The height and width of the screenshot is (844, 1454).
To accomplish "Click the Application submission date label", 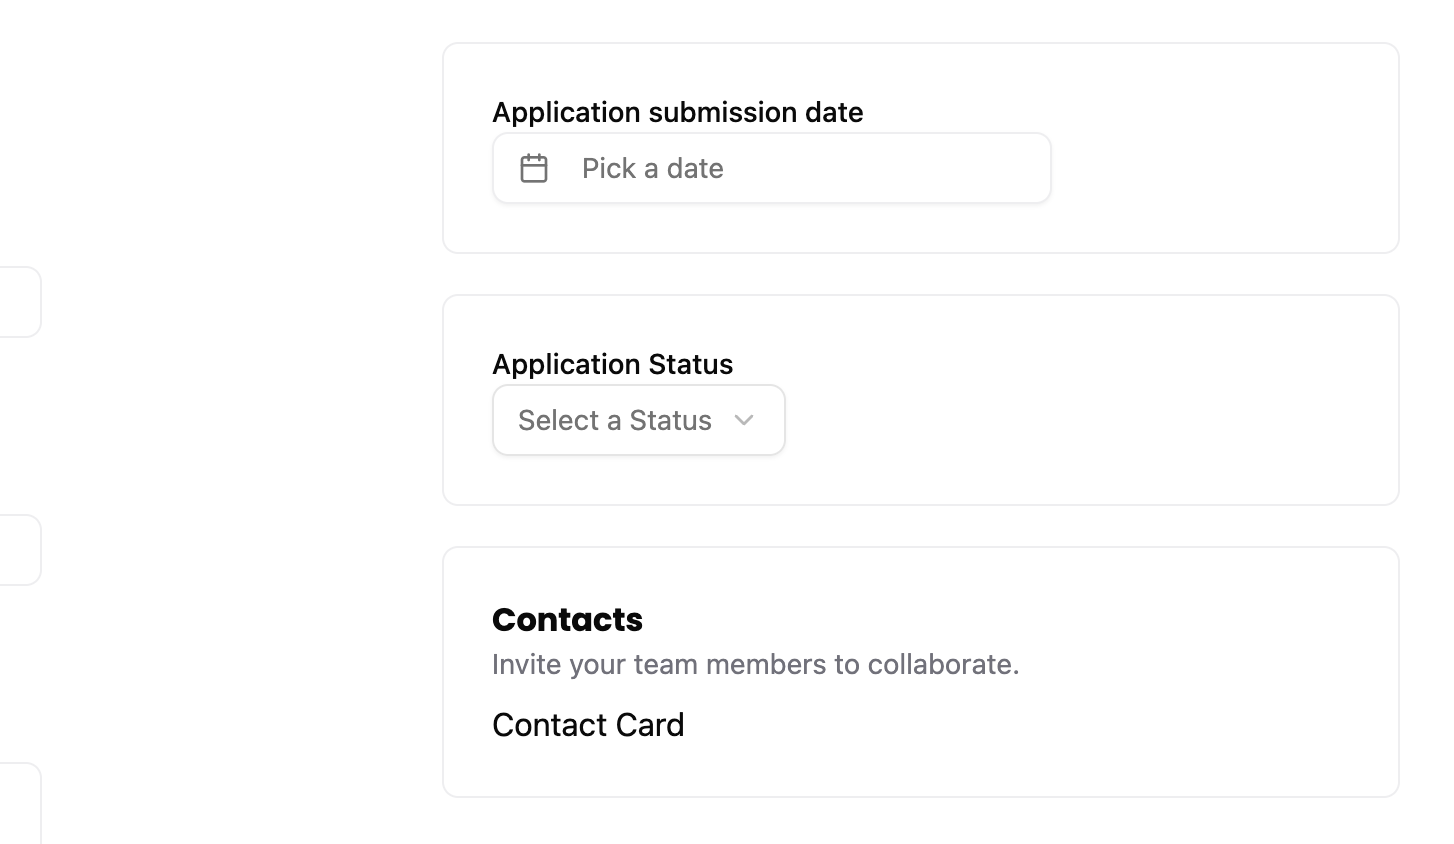I will [677, 112].
